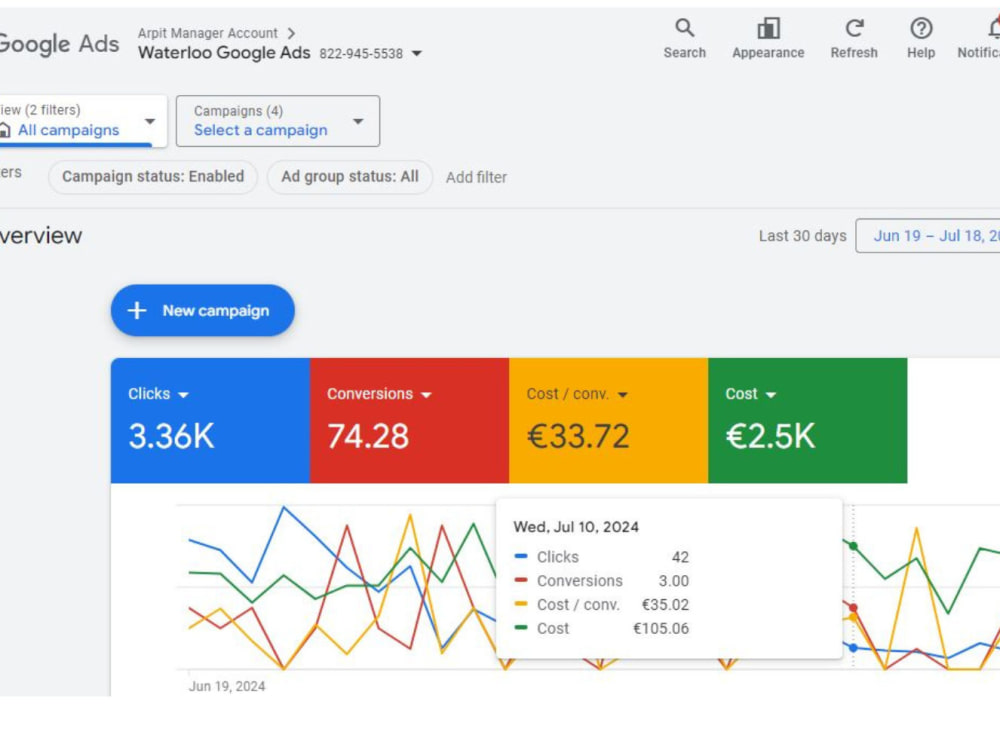Open the Help question mark icon

click(921, 29)
